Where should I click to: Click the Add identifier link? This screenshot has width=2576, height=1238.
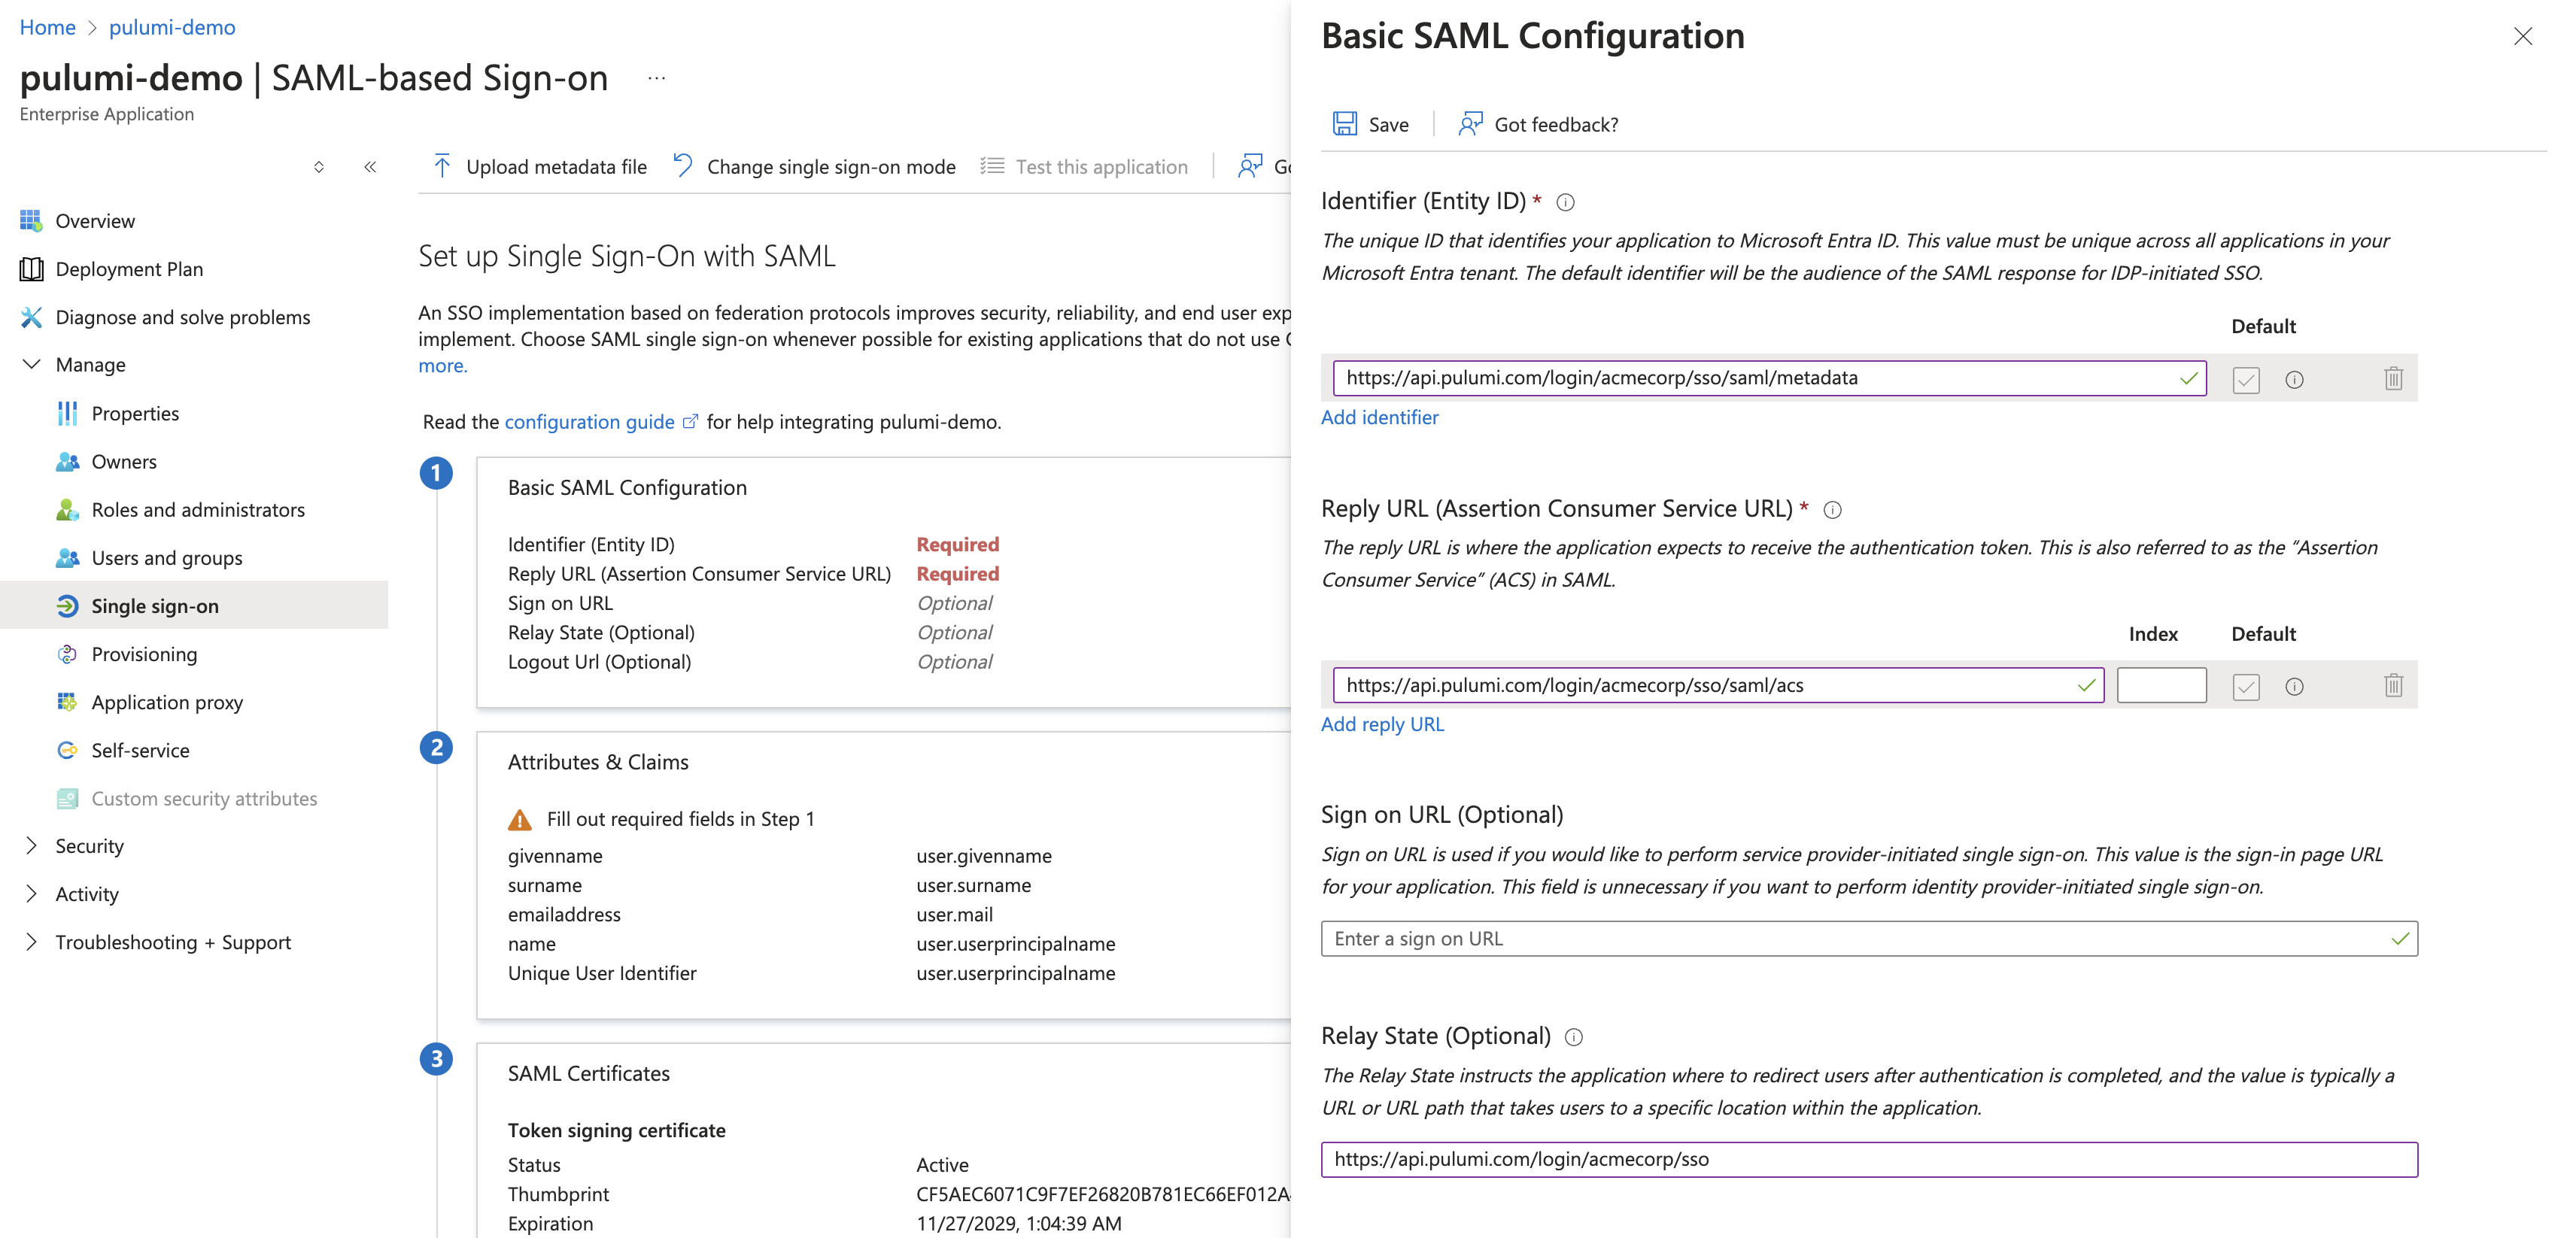[x=1379, y=417]
